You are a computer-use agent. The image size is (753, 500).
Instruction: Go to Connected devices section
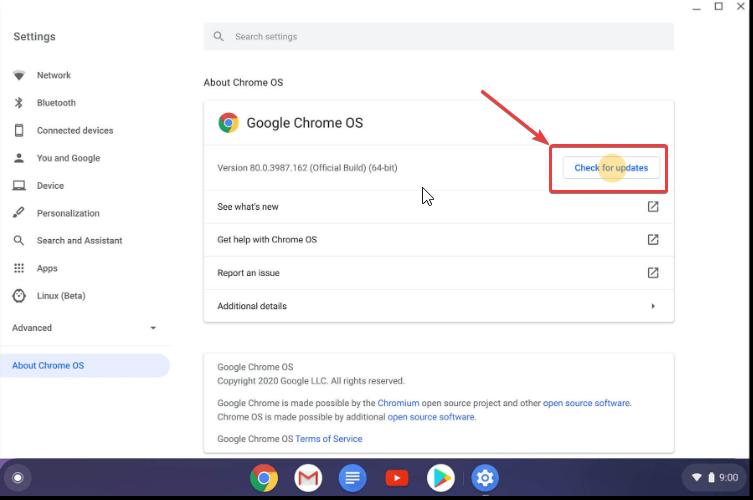[75, 131]
